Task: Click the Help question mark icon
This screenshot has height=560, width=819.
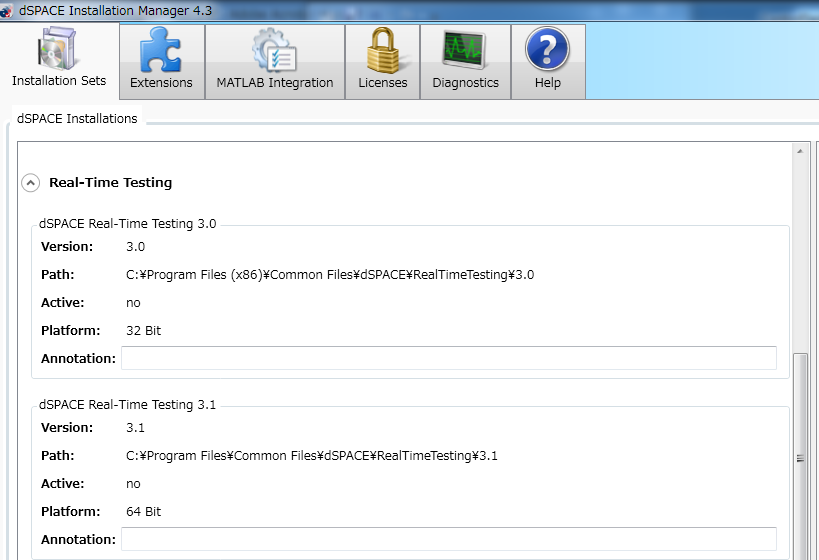Action: (x=547, y=49)
